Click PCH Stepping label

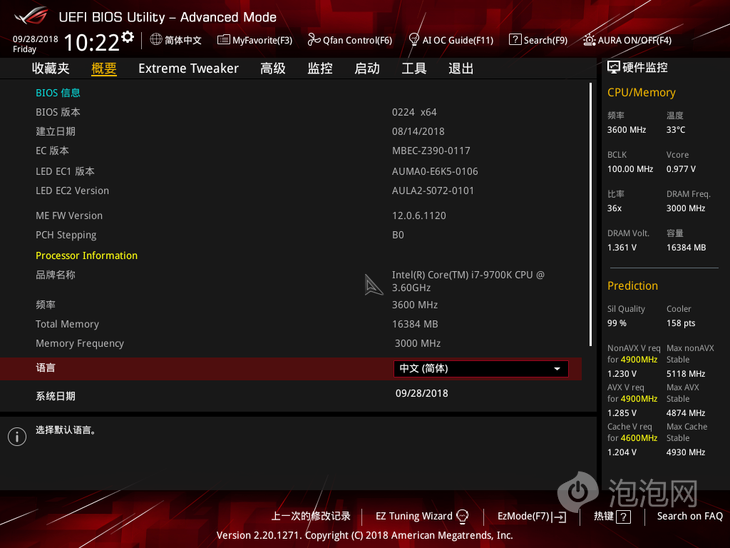point(66,235)
